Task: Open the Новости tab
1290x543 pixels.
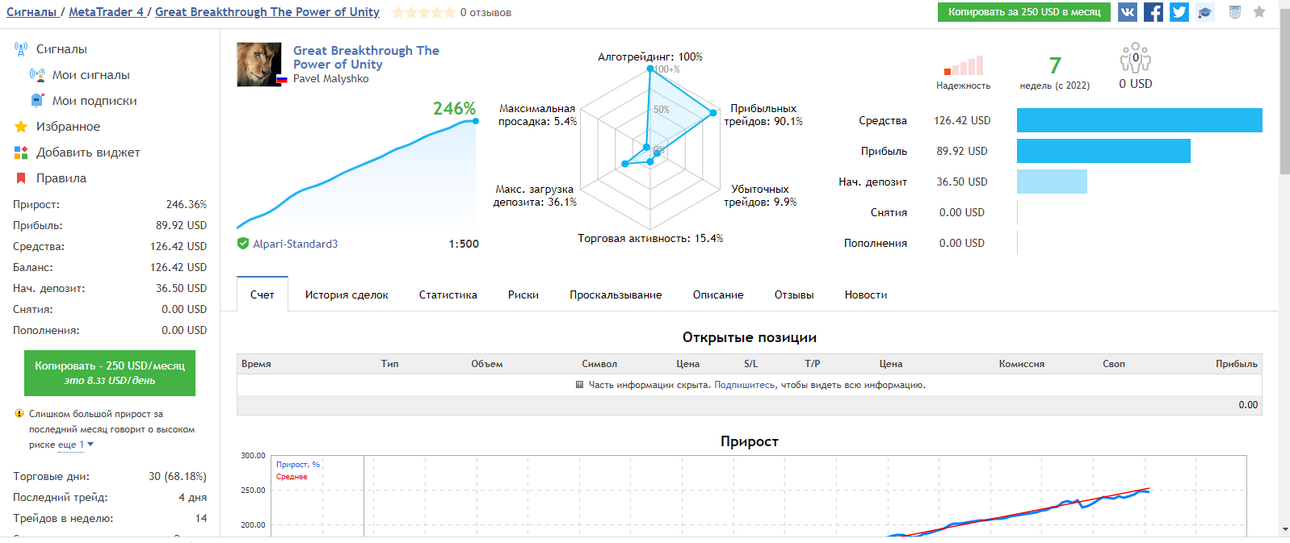Action: [866, 295]
